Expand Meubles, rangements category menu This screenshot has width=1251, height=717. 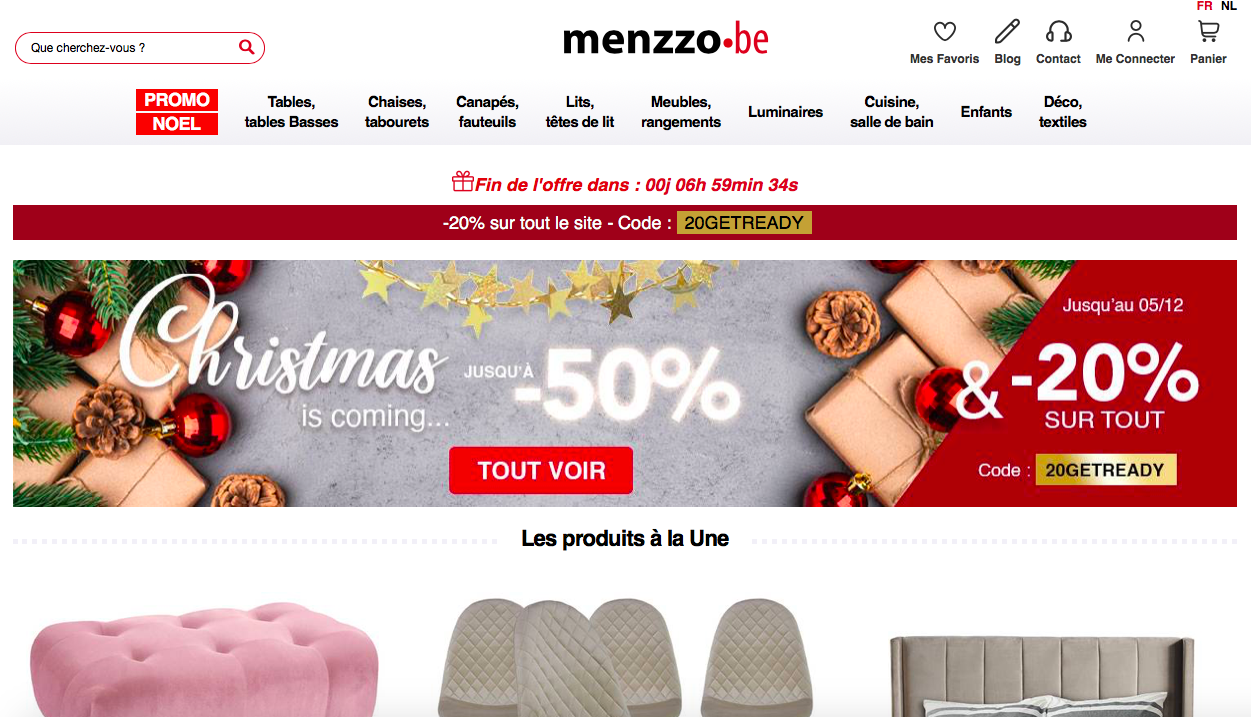[x=681, y=112]
